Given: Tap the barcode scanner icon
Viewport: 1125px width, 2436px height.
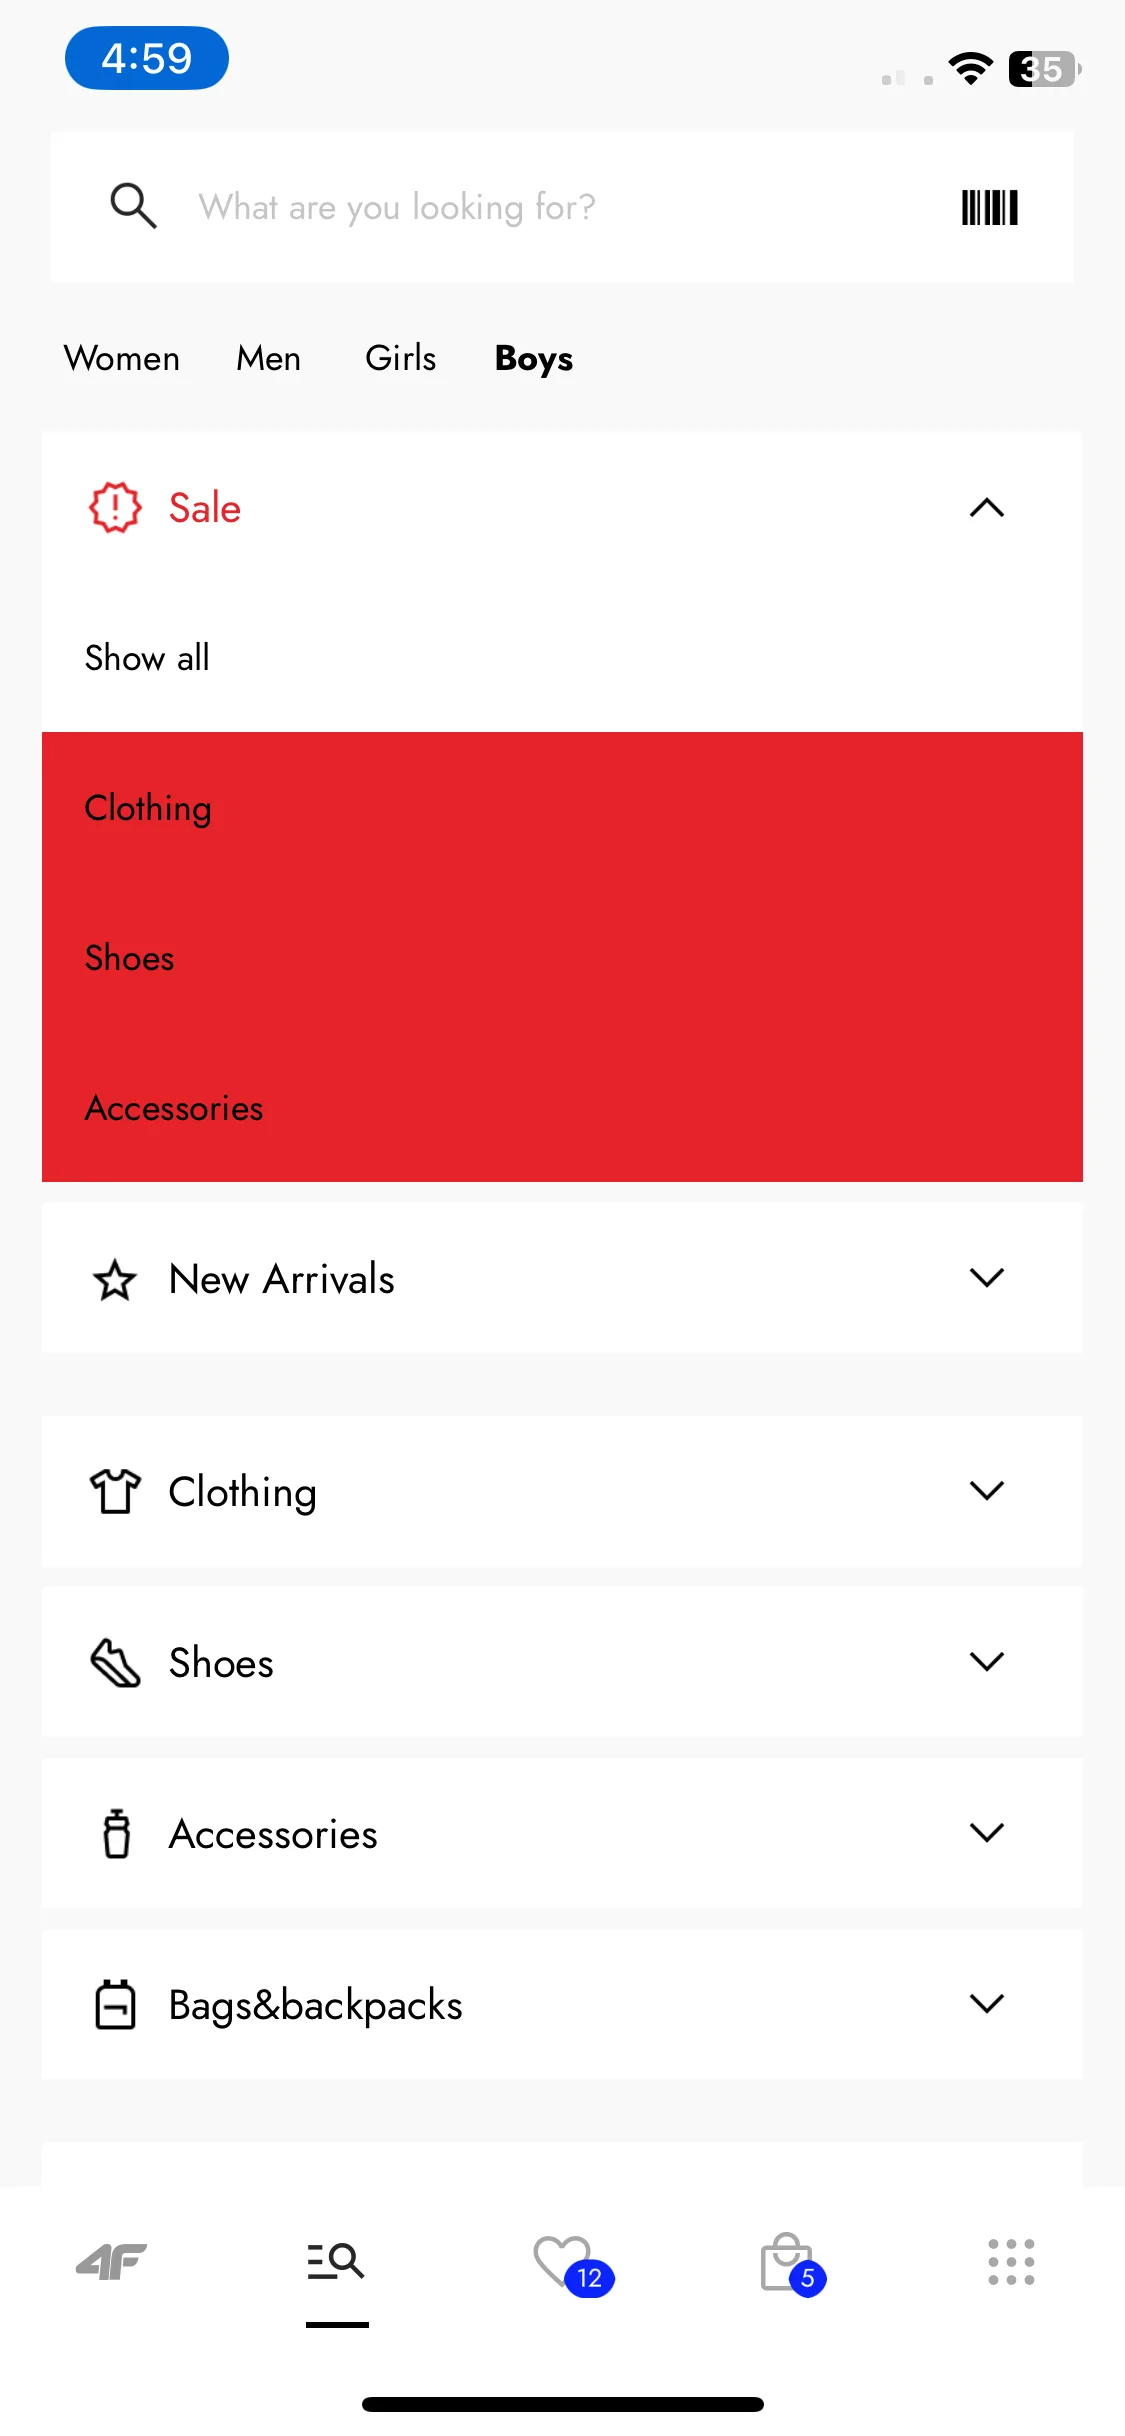Looking at the screenshot, I should pos(989,207).
